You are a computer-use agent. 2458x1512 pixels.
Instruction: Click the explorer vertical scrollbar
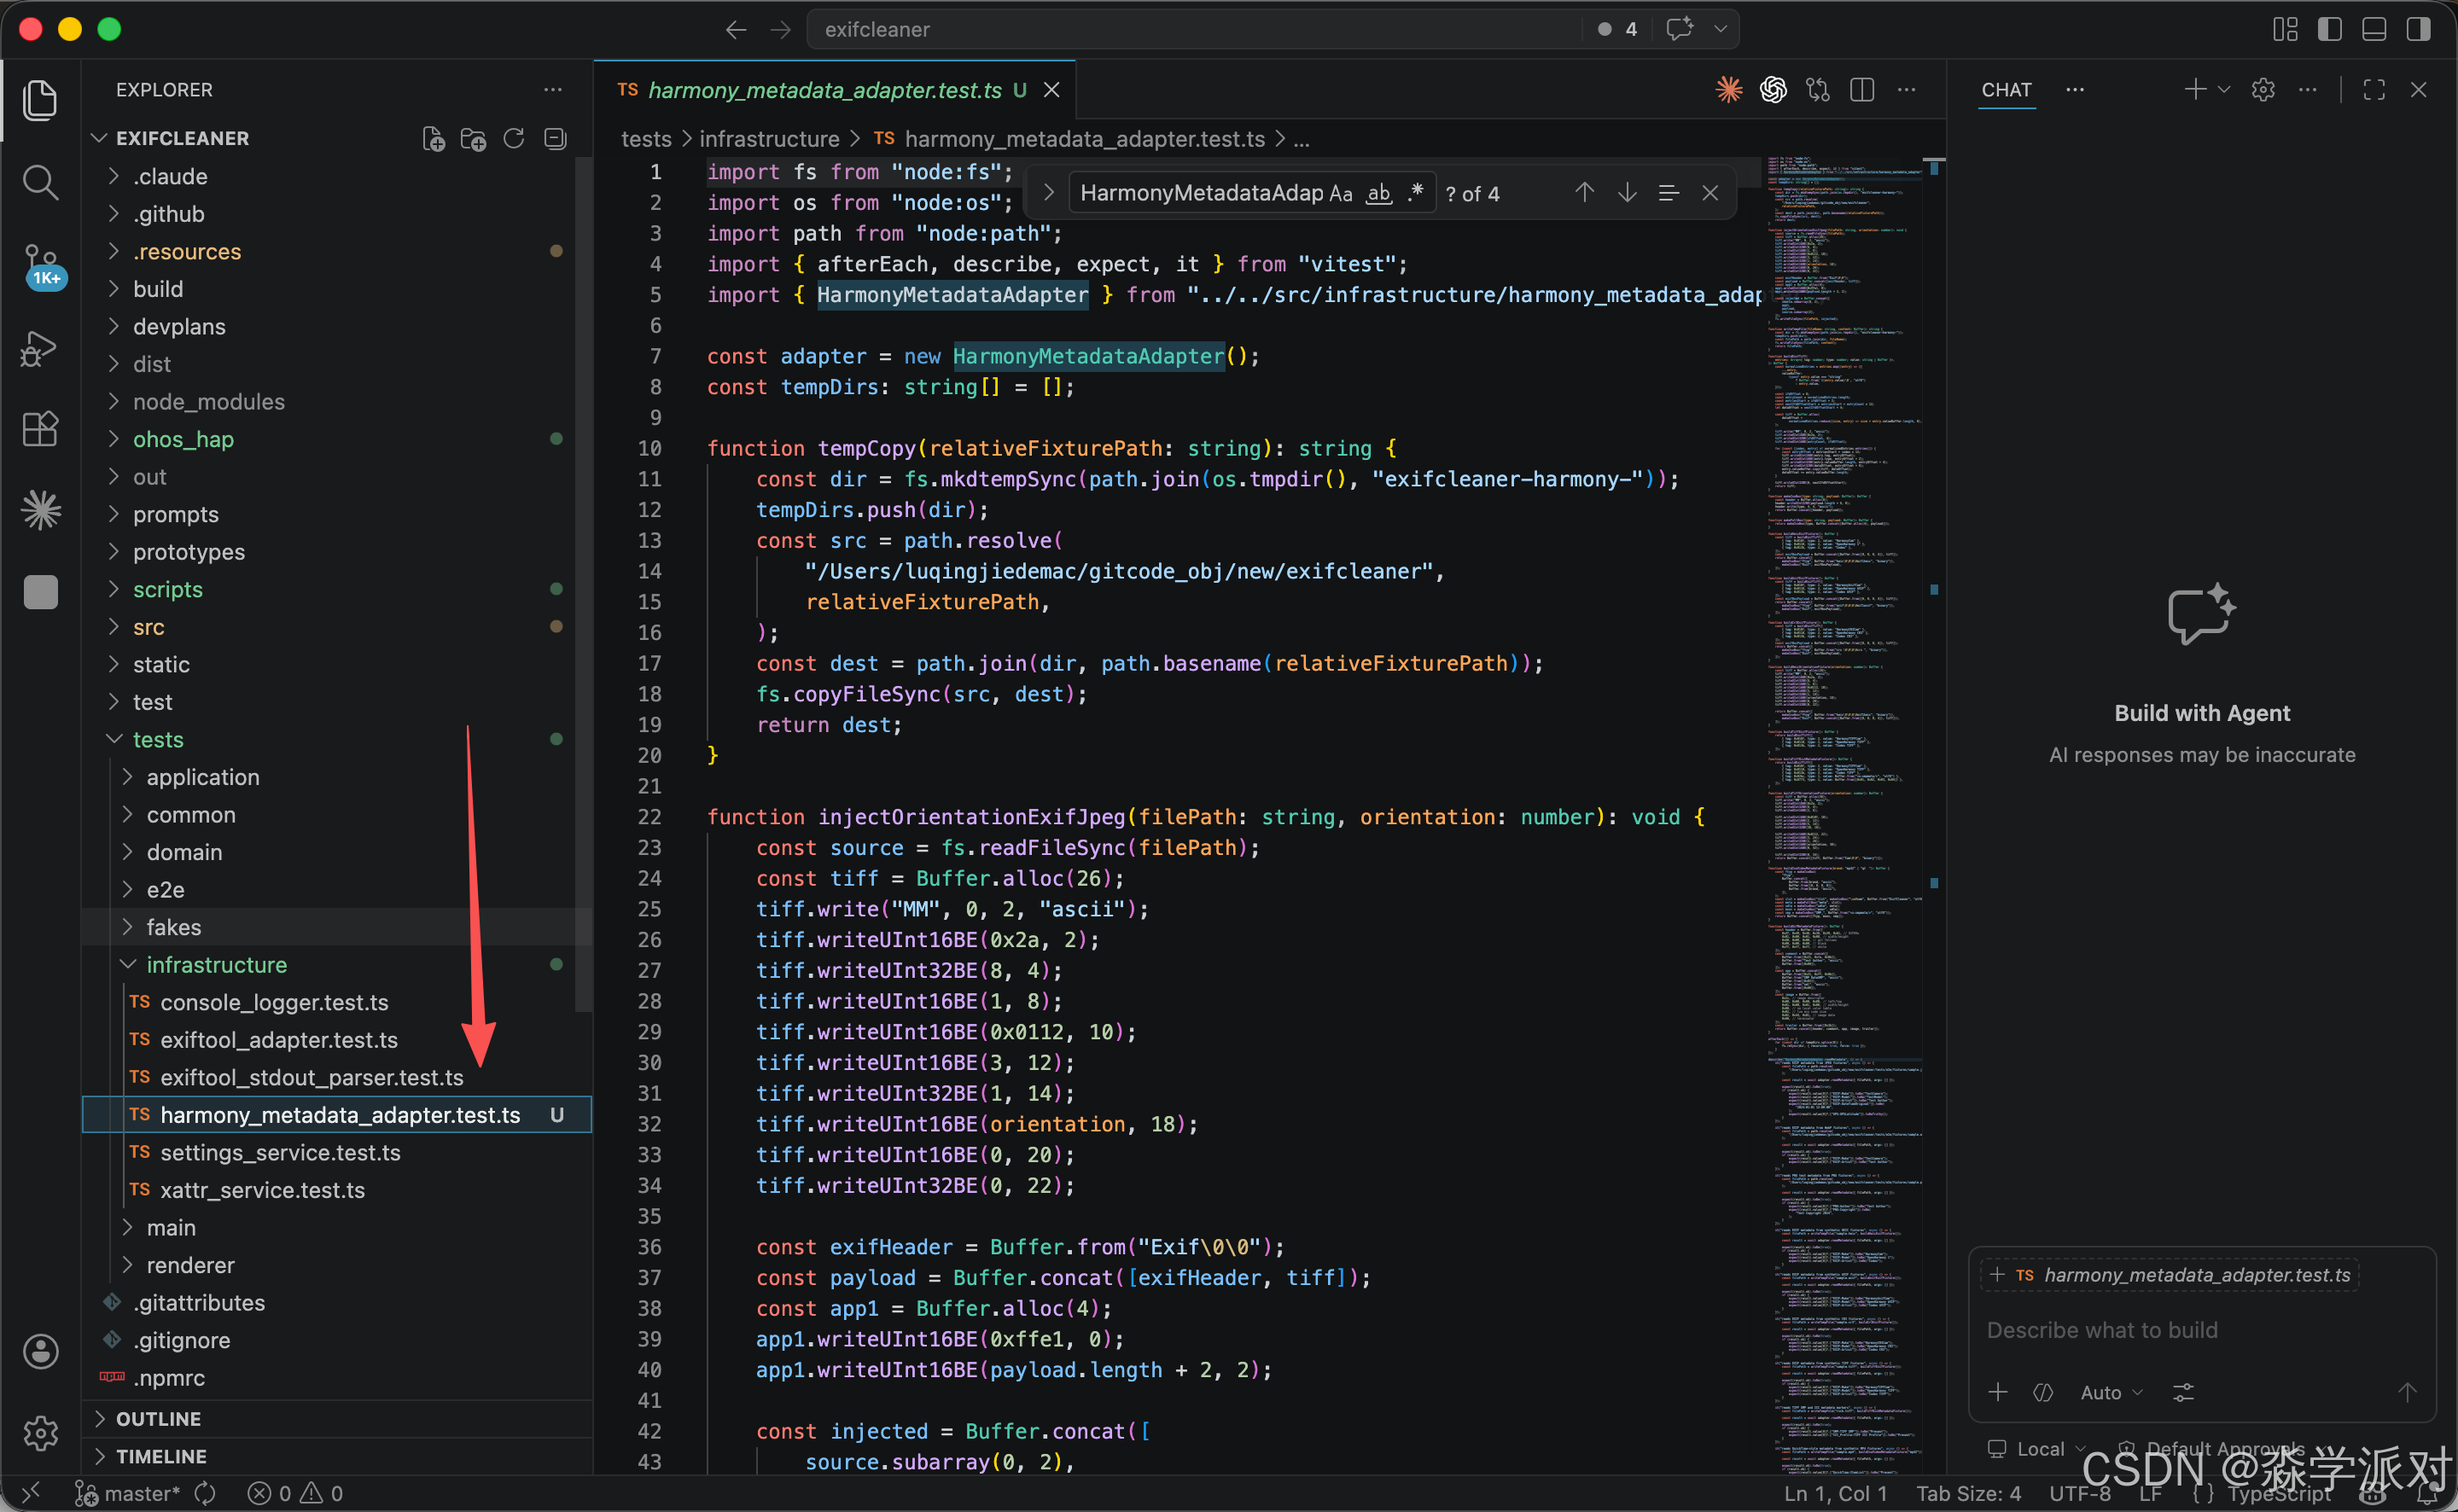tap(584, 585)
